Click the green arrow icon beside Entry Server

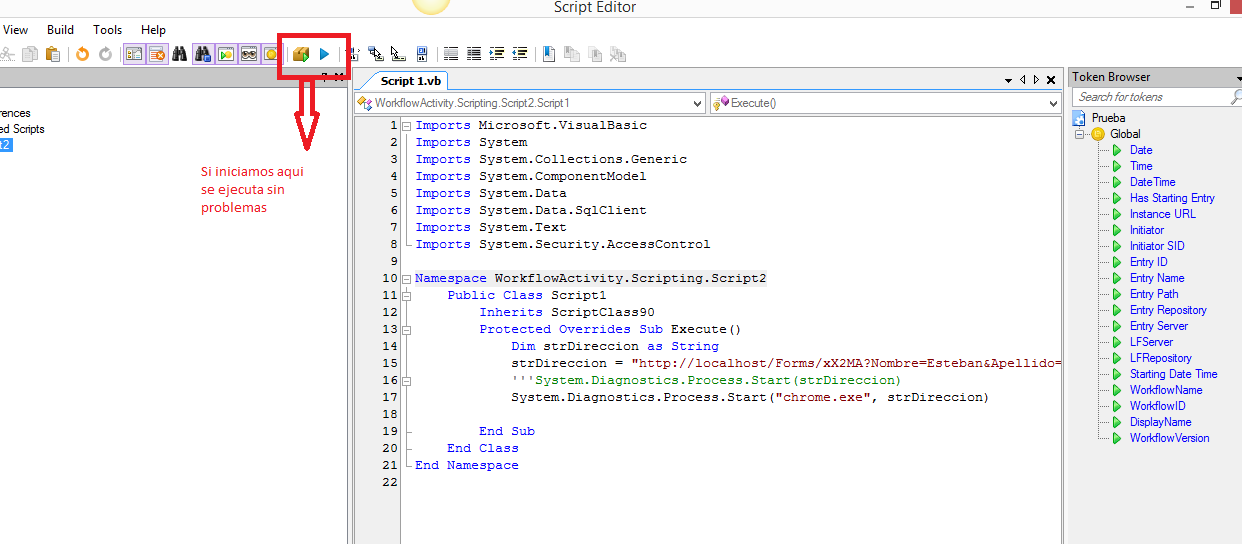tap(1118, 326)
